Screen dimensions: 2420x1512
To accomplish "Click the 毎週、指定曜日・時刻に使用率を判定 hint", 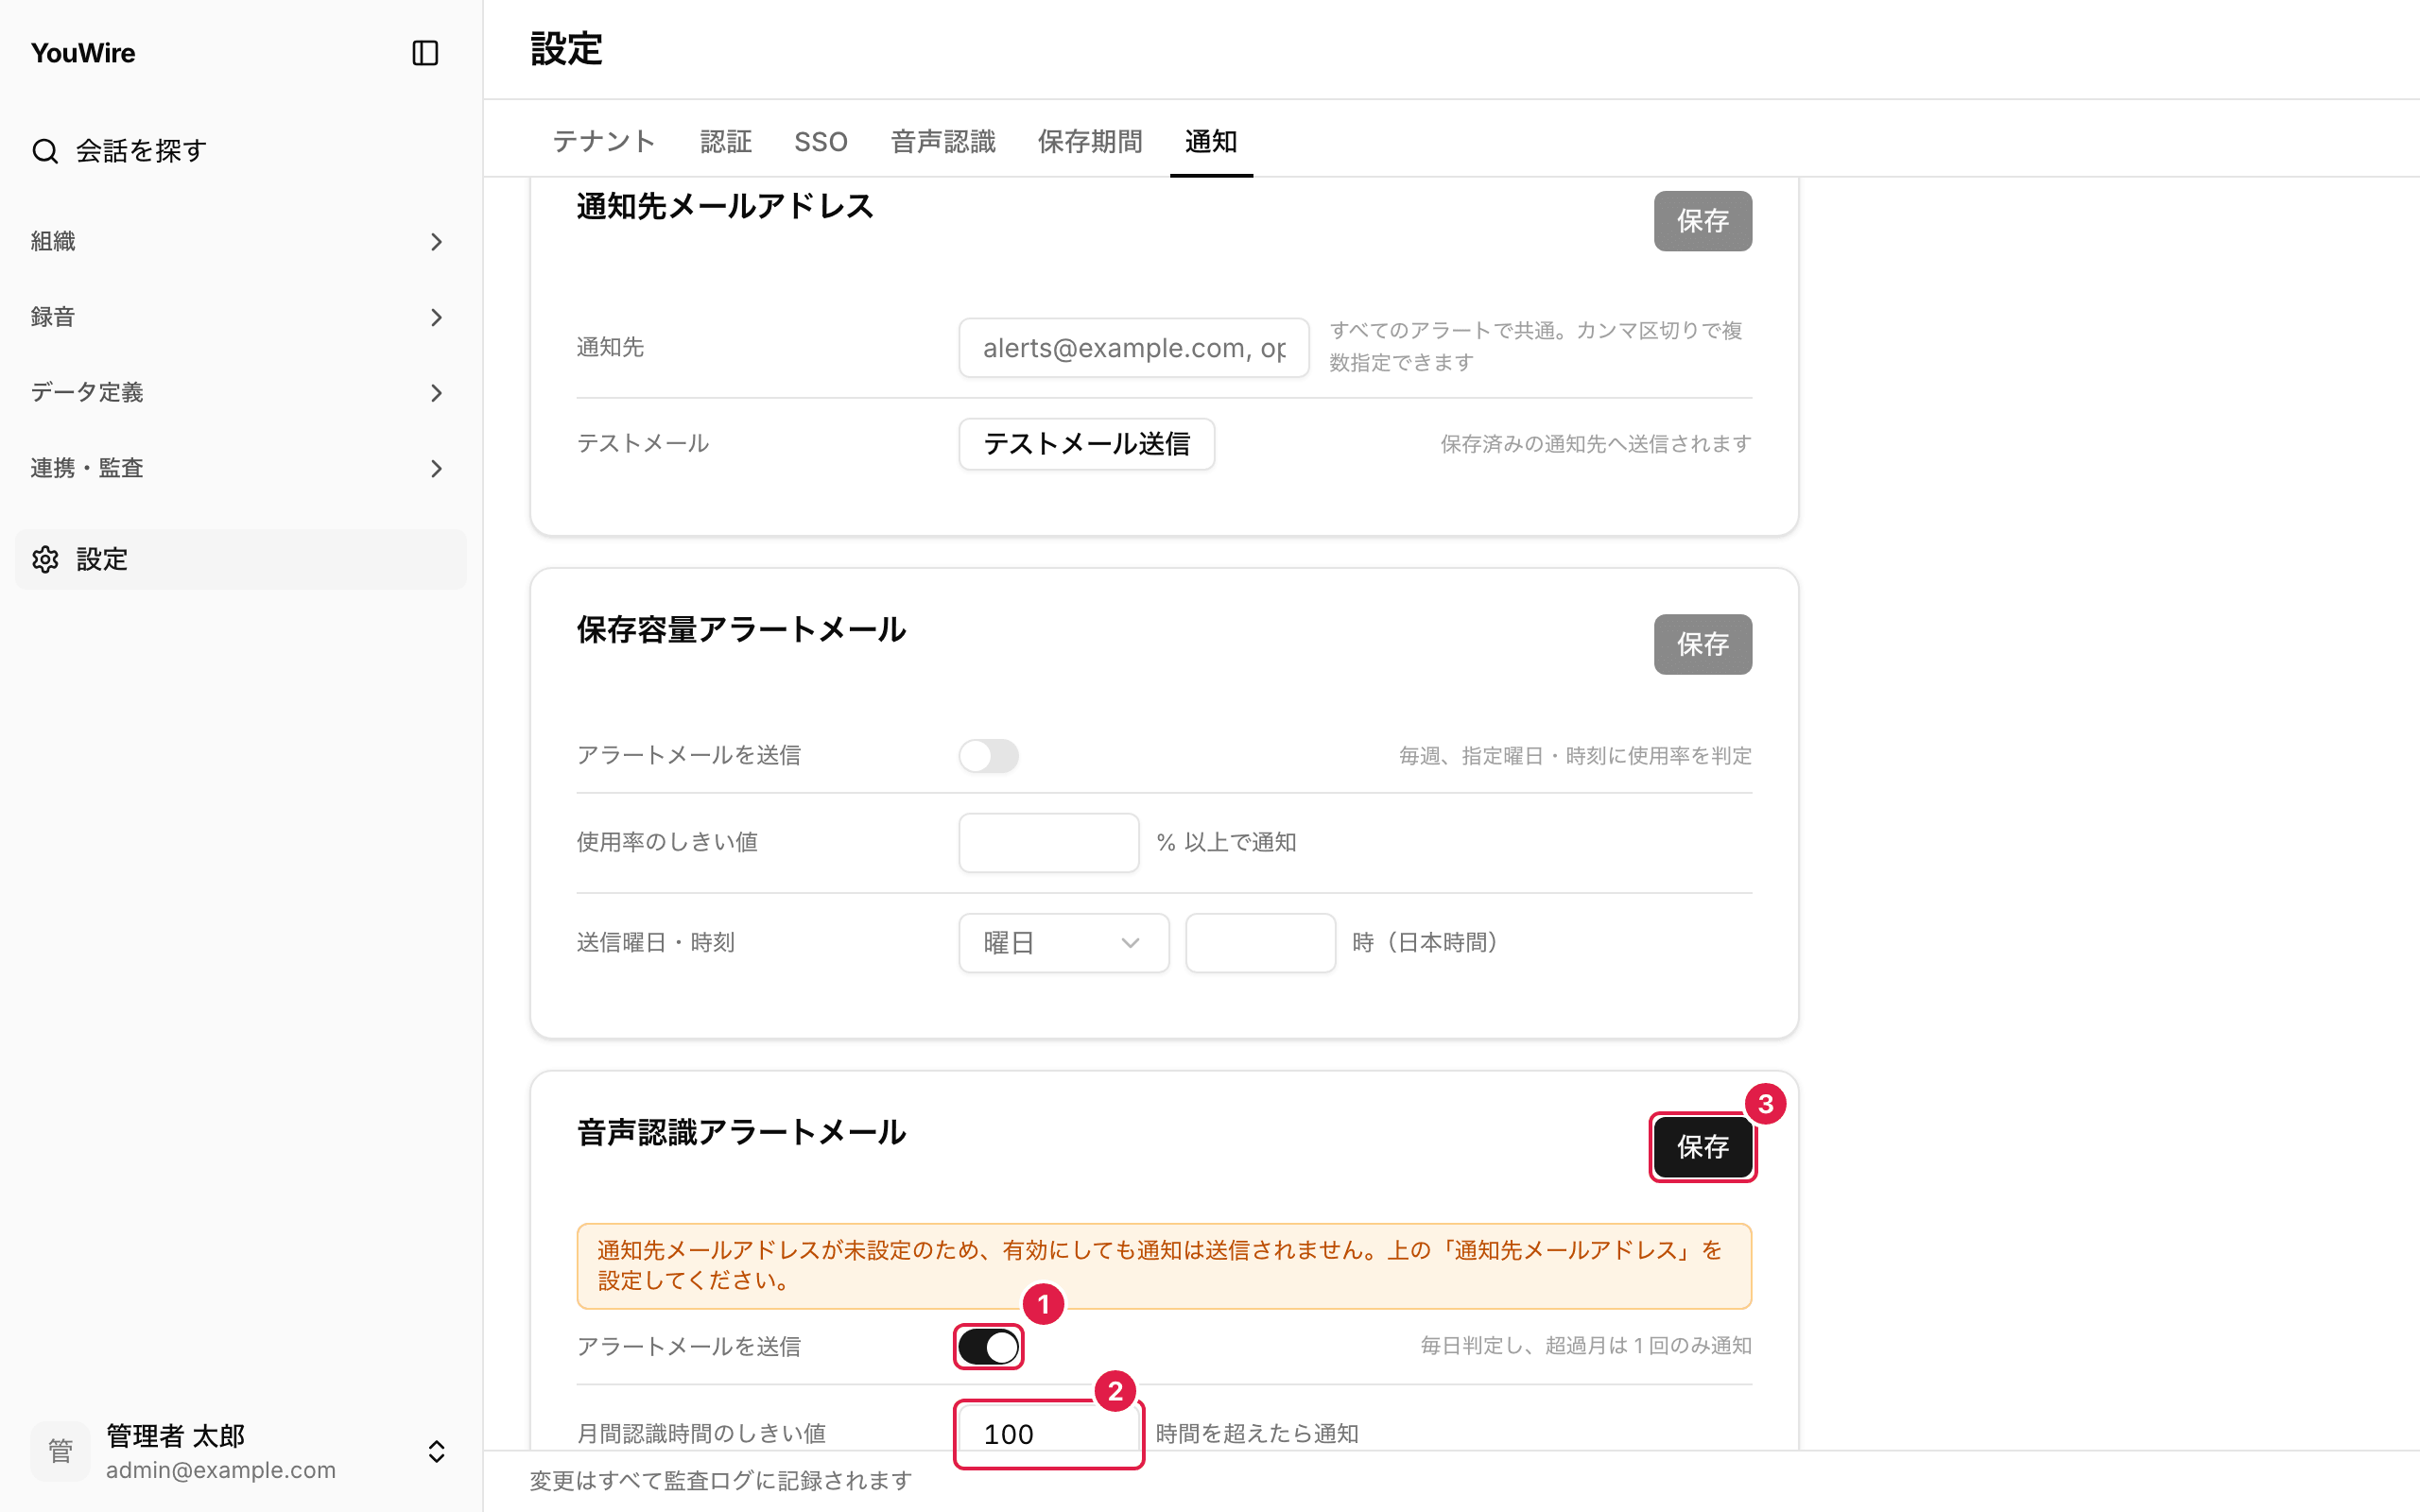I will pos(1575,756).
